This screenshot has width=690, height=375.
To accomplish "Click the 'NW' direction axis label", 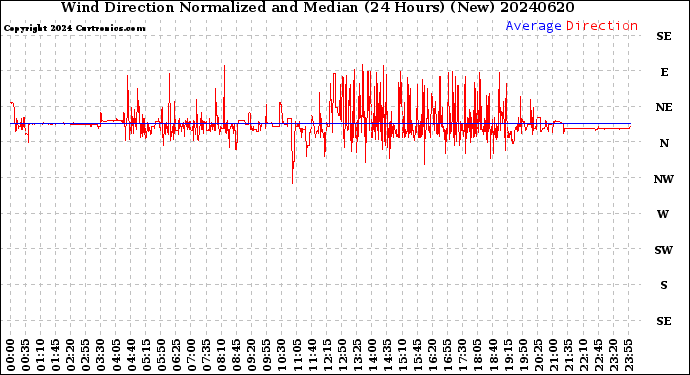I will pos(664,179).
